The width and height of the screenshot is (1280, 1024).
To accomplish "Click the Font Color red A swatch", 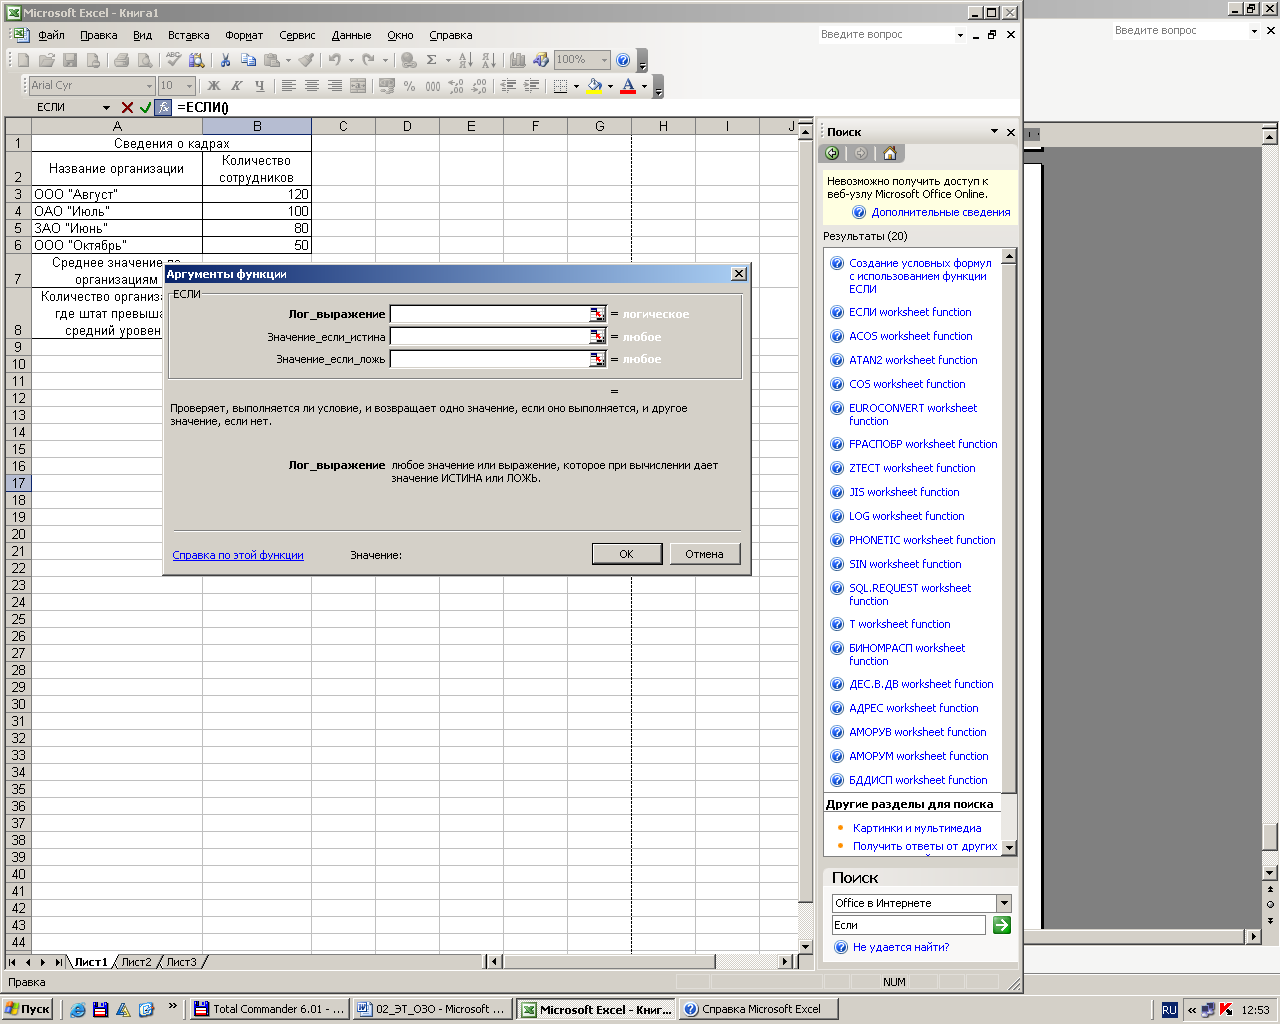I will tap(628, 86).
